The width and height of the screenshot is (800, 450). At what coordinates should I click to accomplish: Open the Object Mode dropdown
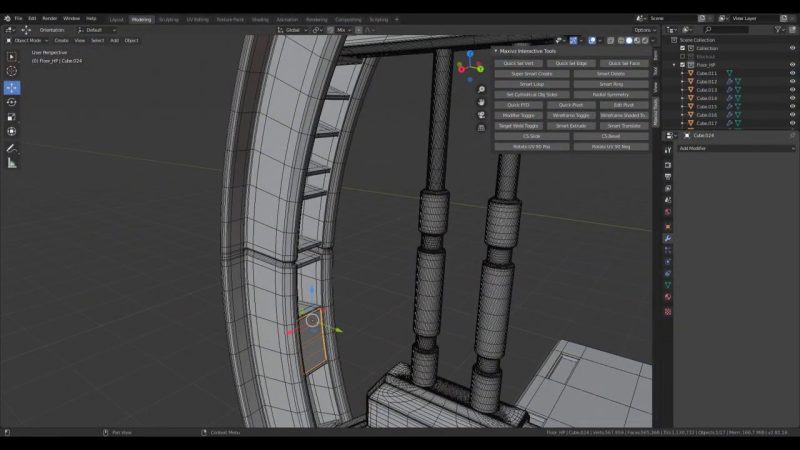pos(26,40)
